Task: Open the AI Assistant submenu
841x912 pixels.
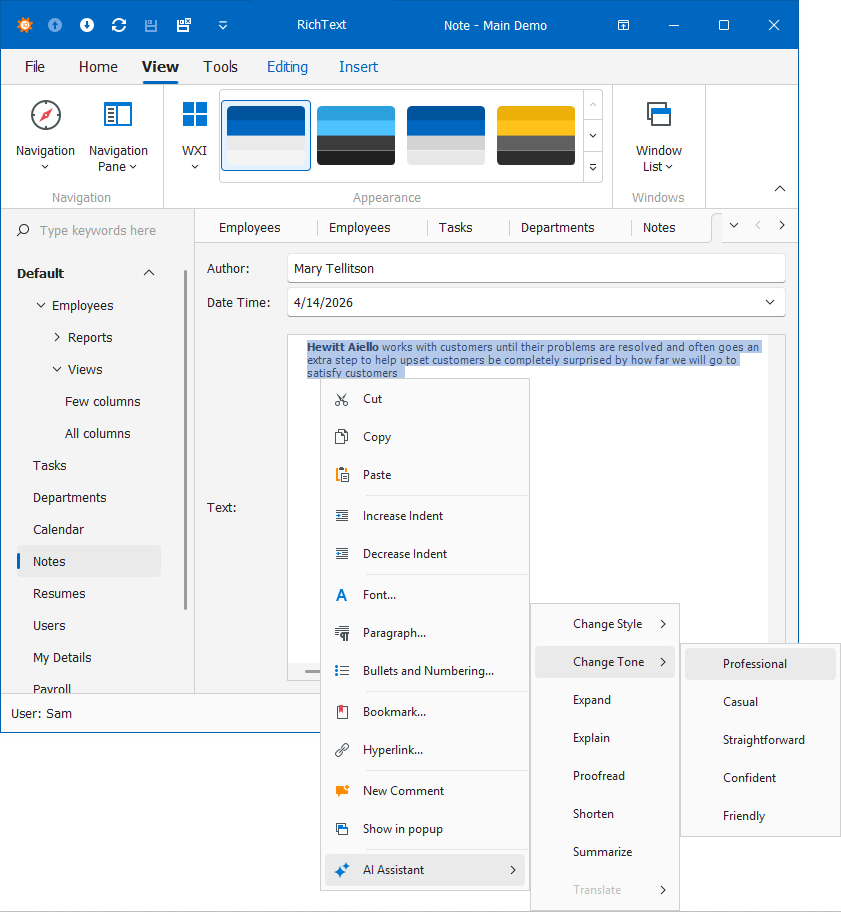Action: point(425,870)
